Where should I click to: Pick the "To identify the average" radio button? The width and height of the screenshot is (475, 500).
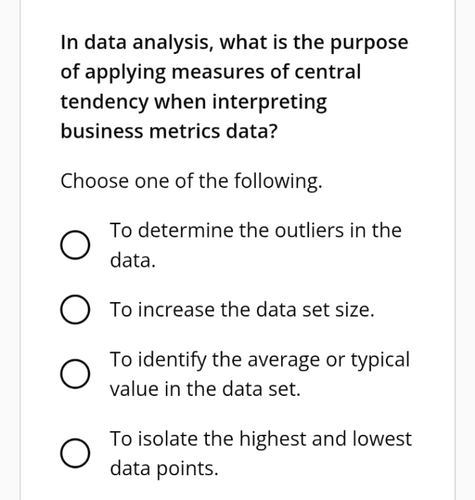pyautogui.click(x=75, y=374)
